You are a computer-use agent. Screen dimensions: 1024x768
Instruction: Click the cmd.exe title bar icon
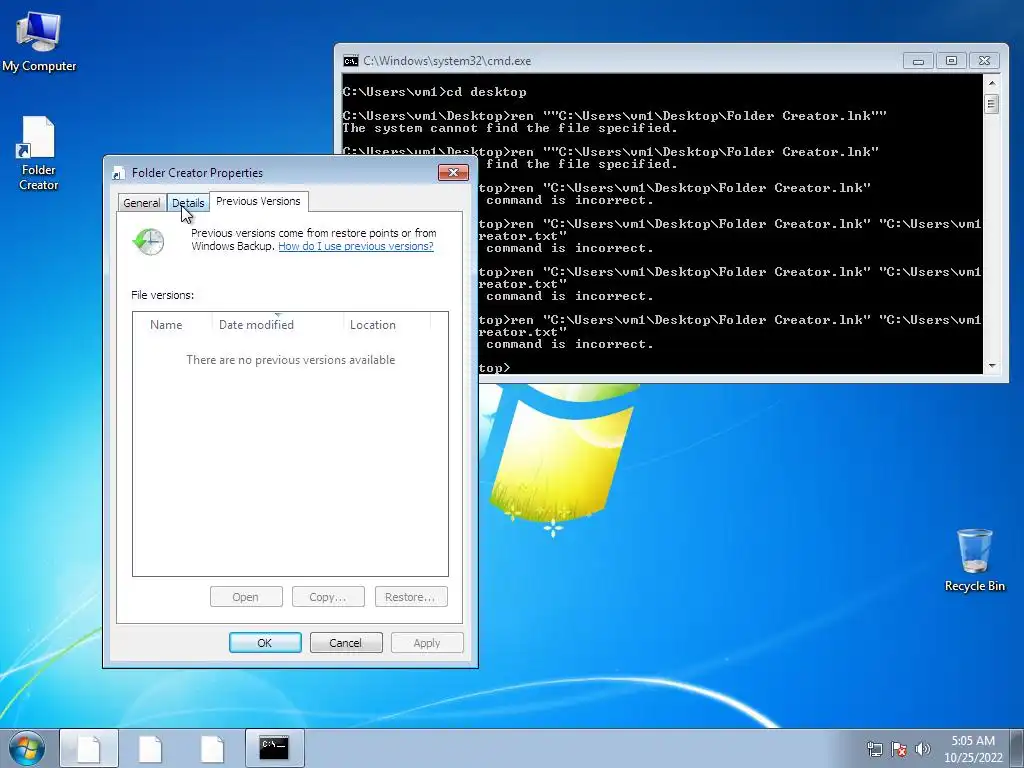[x=351, y=61]
